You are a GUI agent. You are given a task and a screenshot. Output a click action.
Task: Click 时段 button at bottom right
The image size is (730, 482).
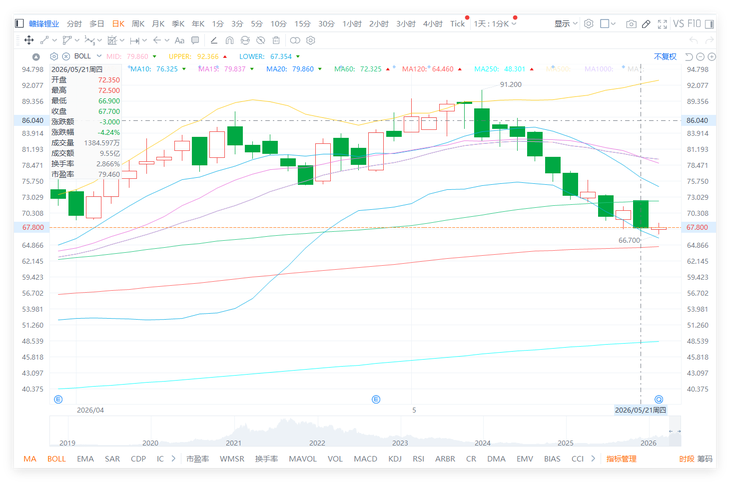686,459
